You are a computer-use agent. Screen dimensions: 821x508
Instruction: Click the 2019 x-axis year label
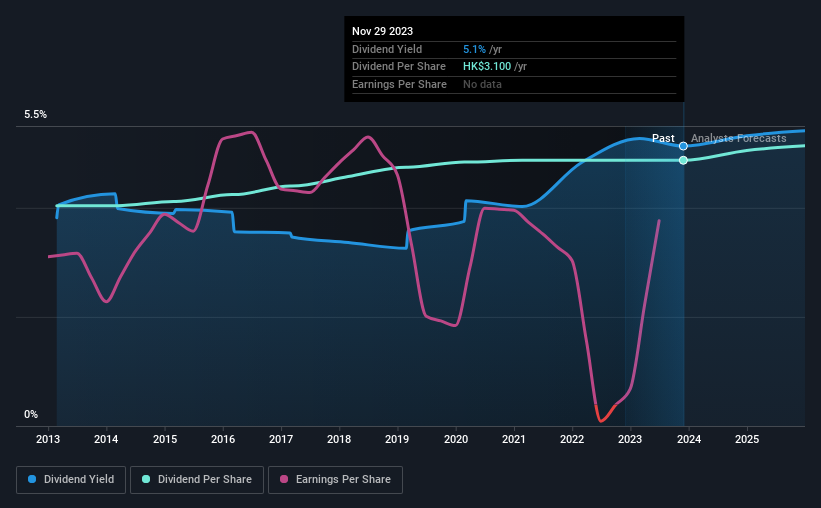(x=397, y=439)
